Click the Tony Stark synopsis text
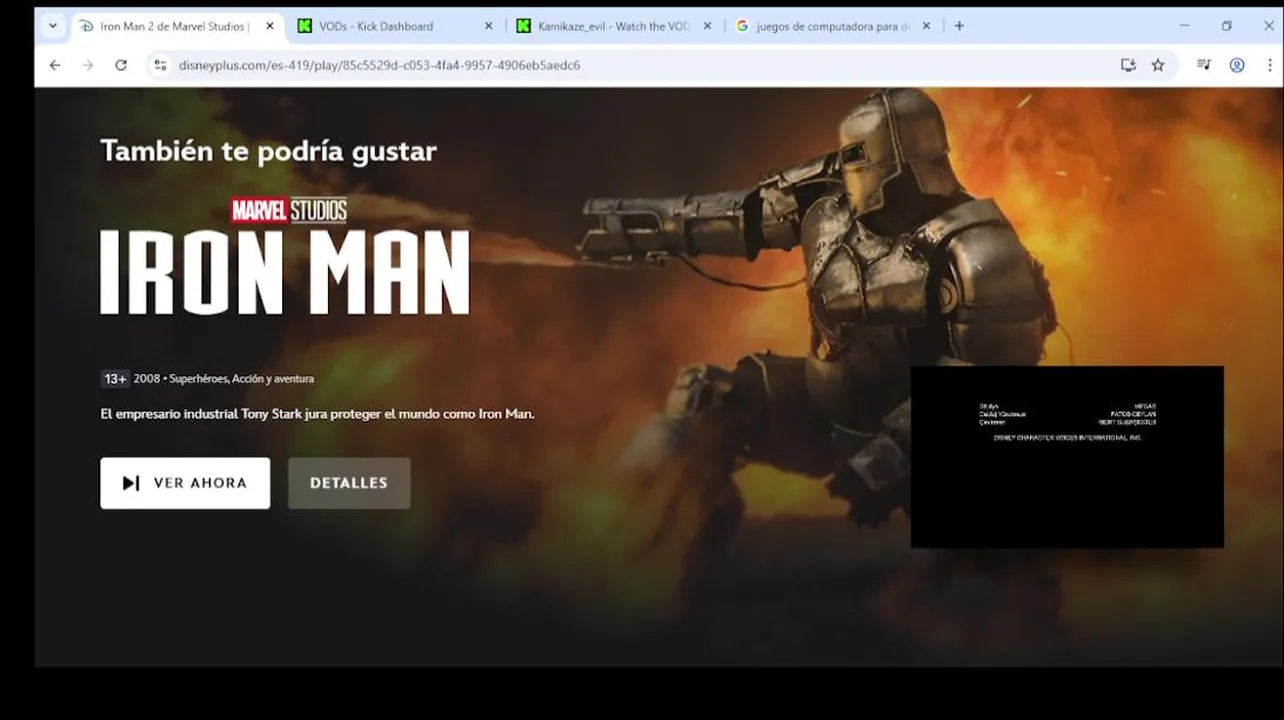Image resolution: width=1284 pixels, height=720 pixels. [317, 413]
